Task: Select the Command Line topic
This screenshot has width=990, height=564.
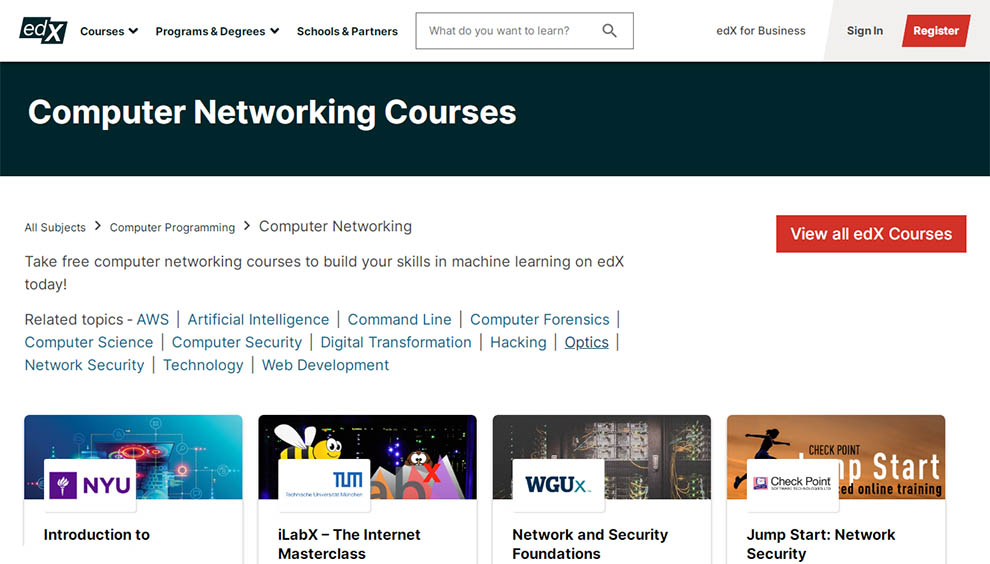Action: [x=400, y=320]
